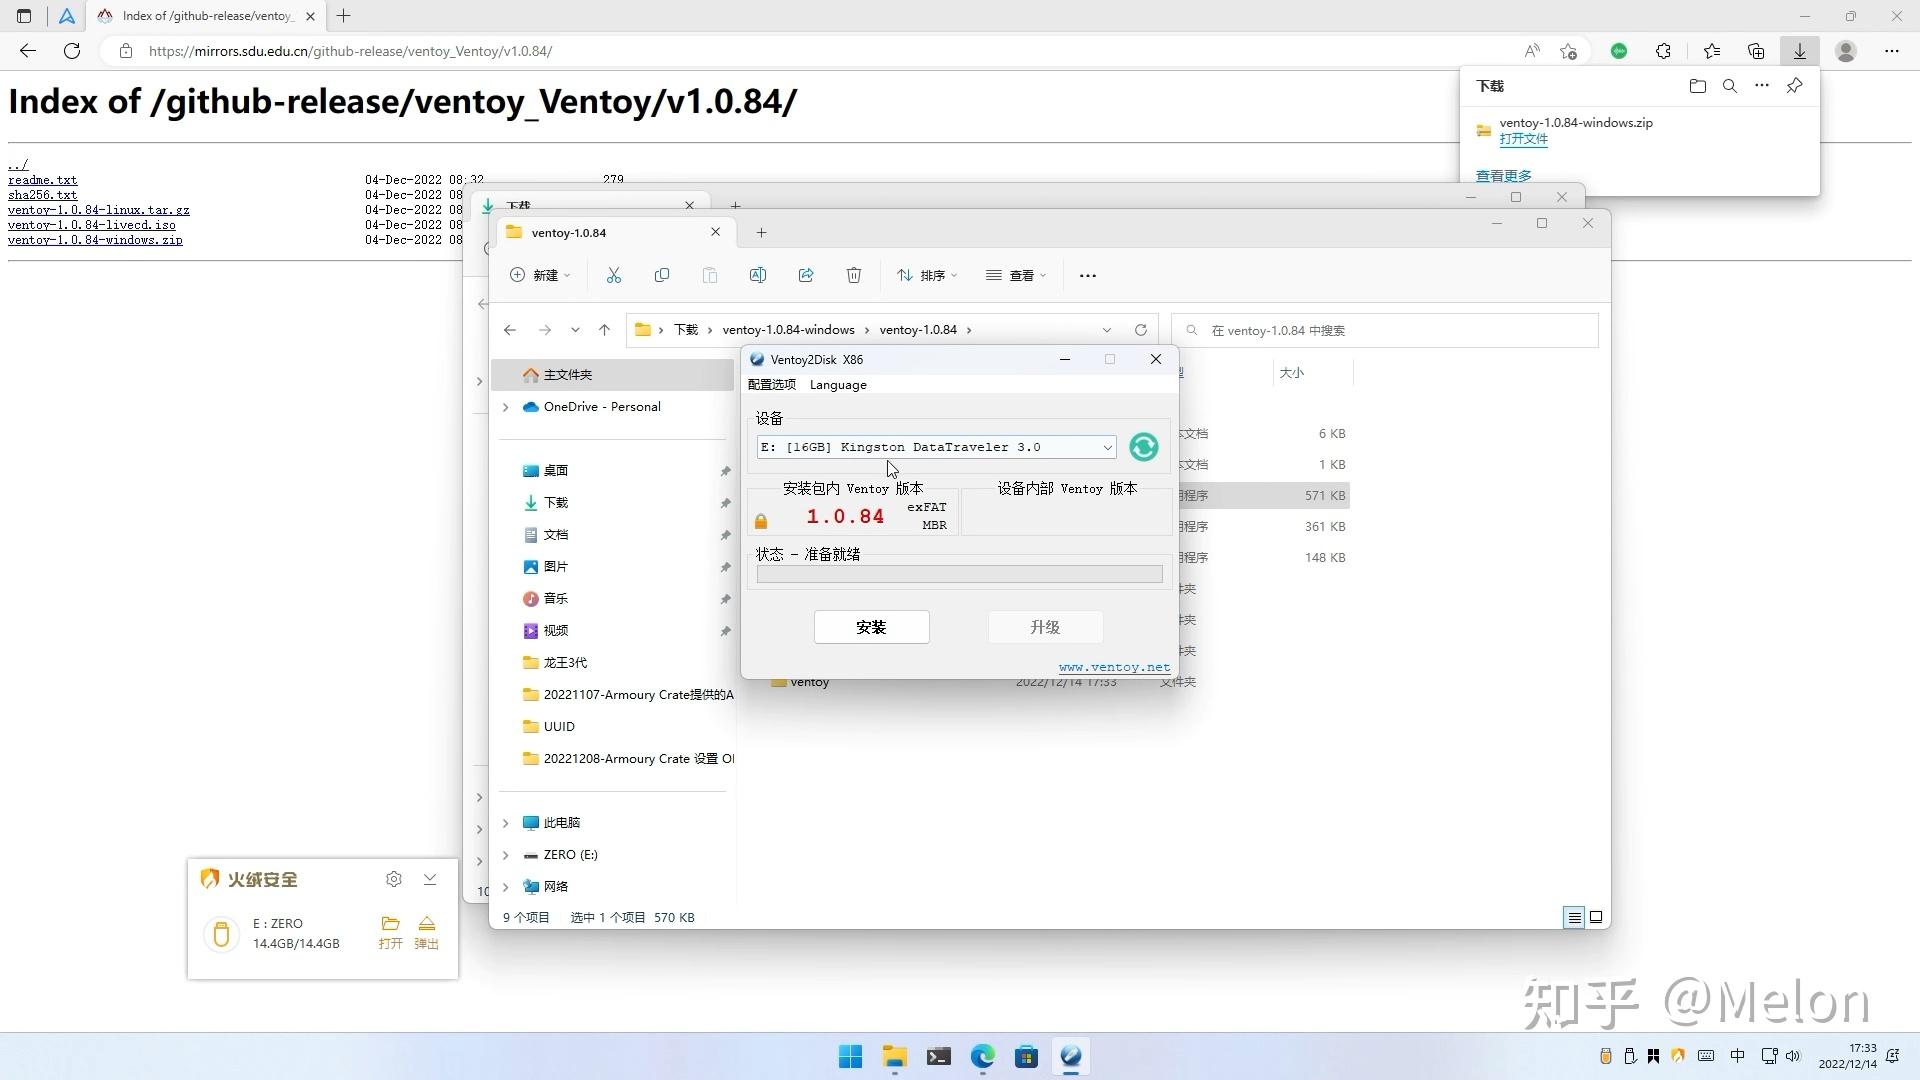Open Windows Terminal from the taskbar
1920x1080 pixels.
pos(938,1056)
